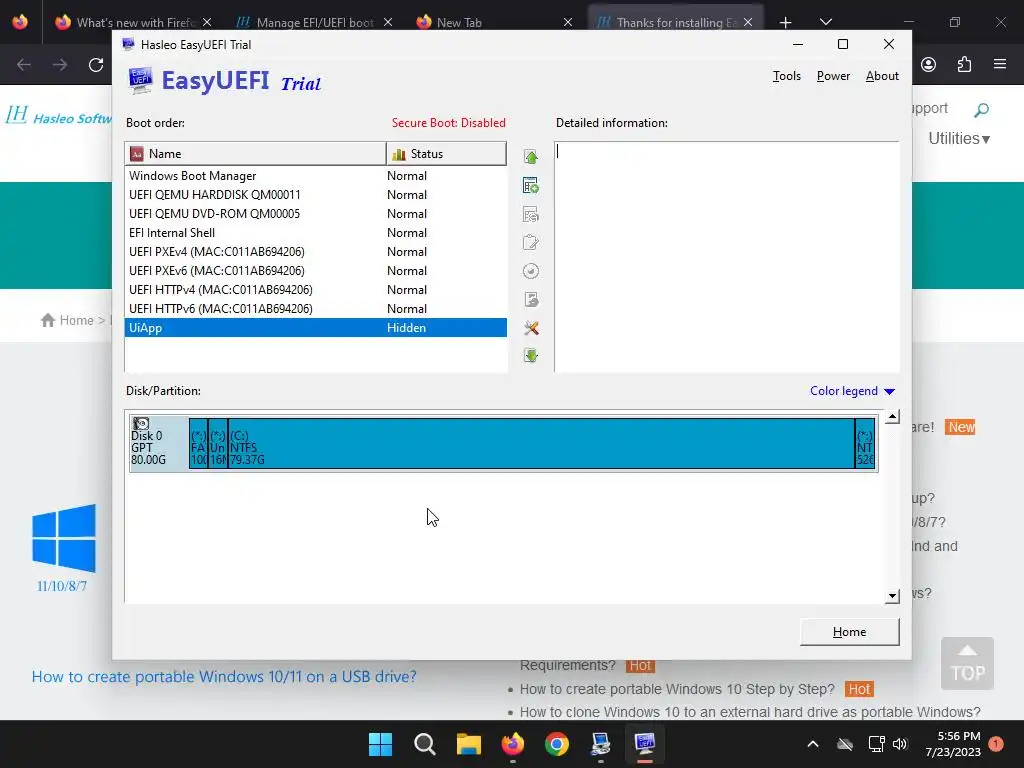The image size is (1024, 768).
Task: Open Firefox hamburger application menu
Action: click(1000, 64)
